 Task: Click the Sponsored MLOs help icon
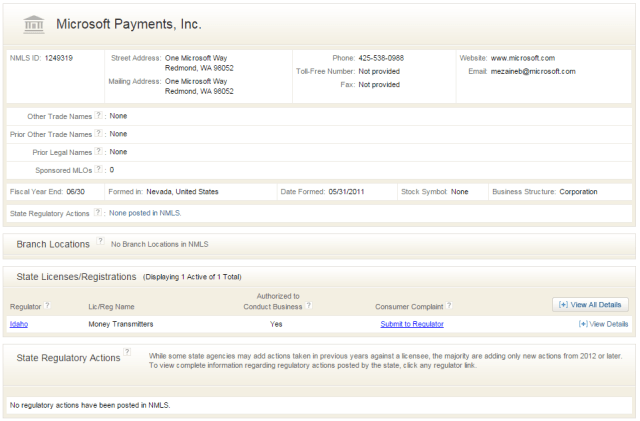pos(98,170)
